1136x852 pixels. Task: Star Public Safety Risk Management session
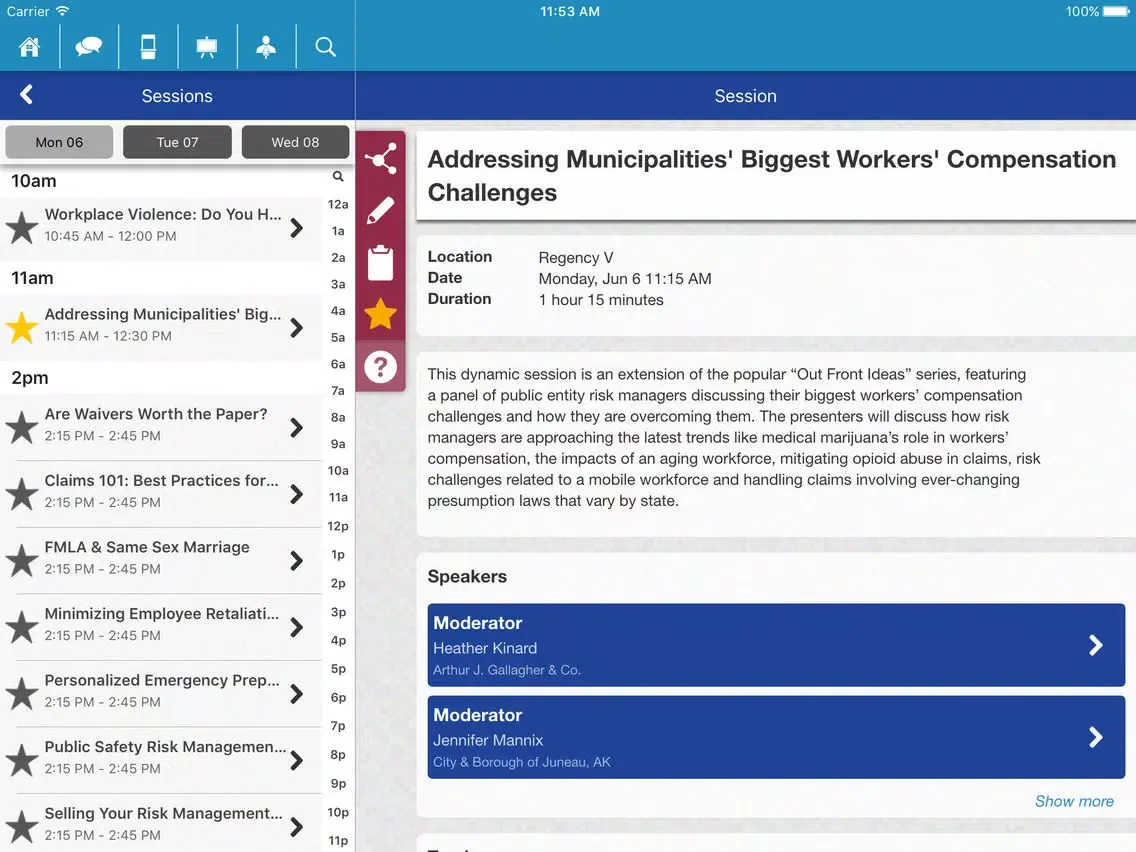click(22, 761)
